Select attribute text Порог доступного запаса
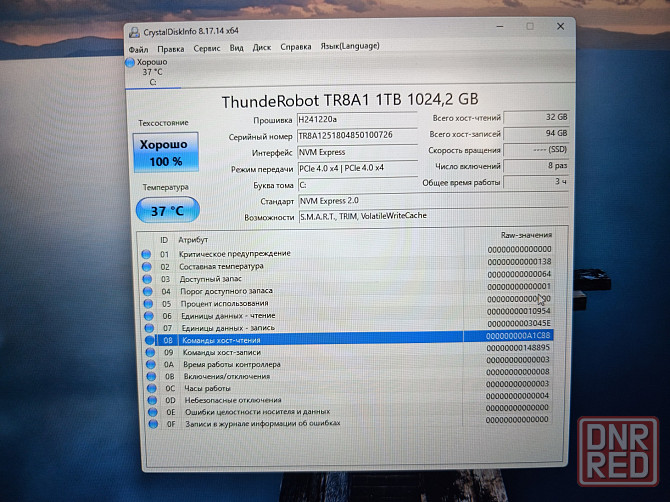The height and width of the screenshot is (502, 670). (x=226, y=291)
